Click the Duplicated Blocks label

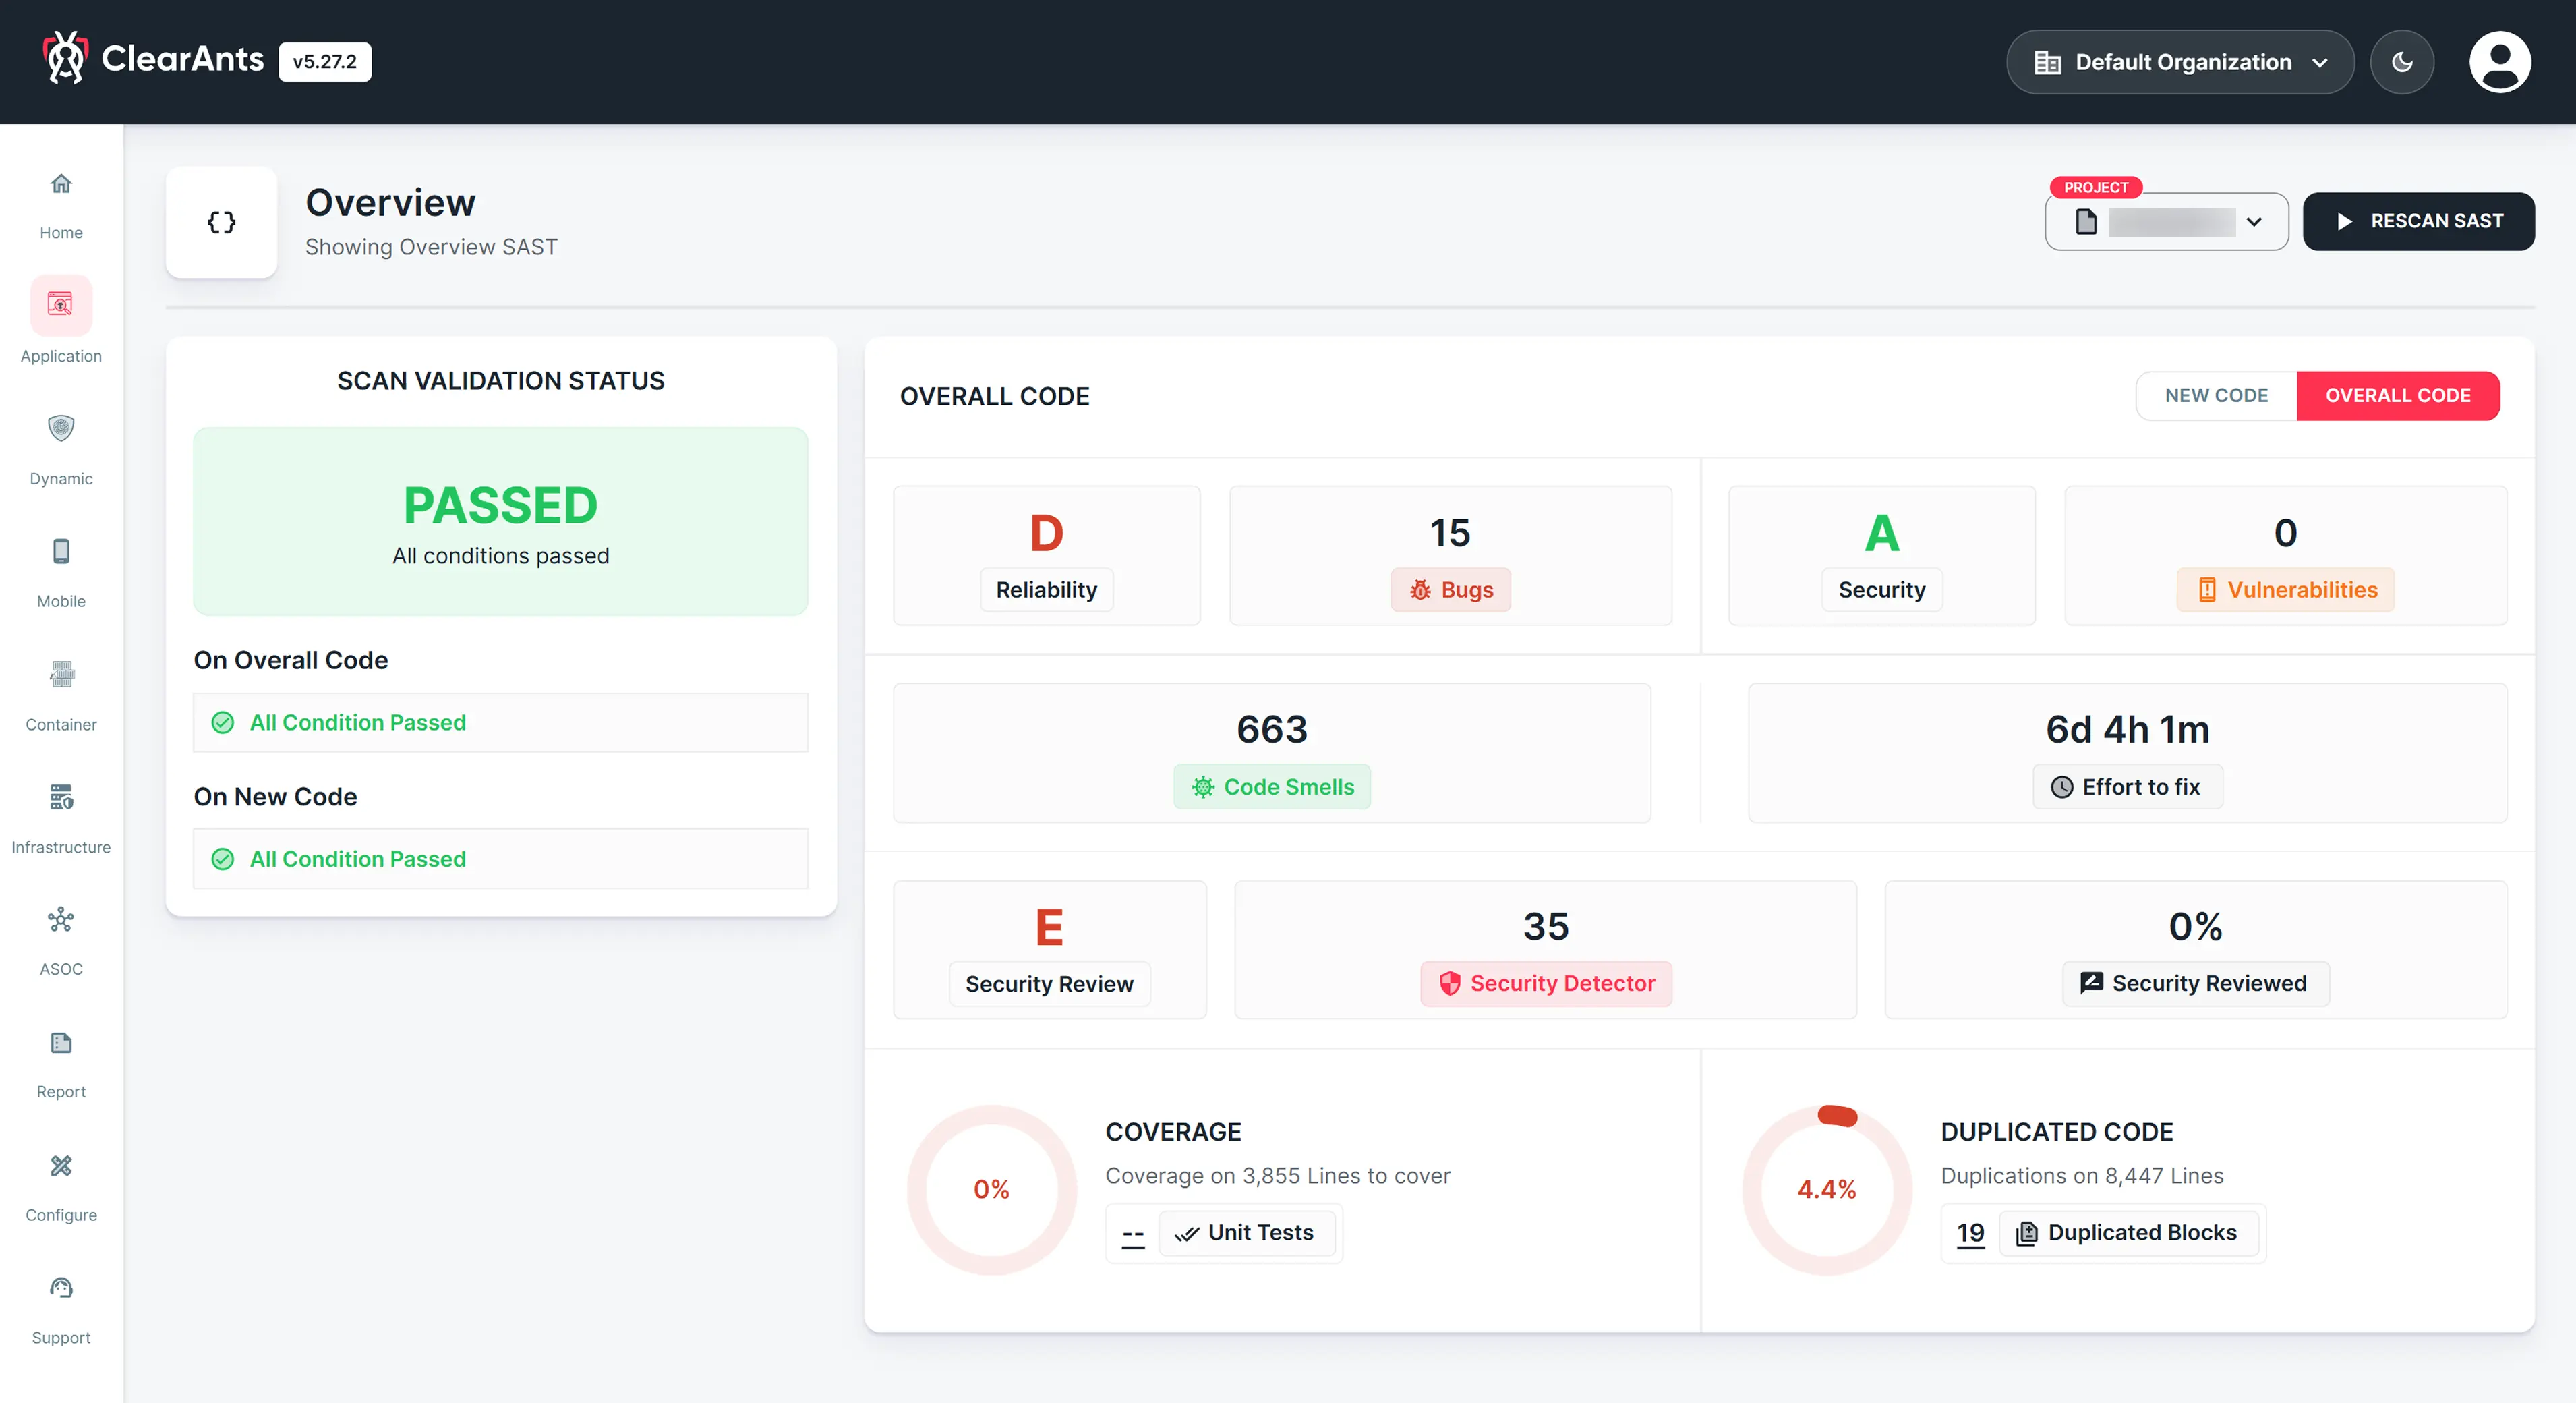point(2130,1233)
